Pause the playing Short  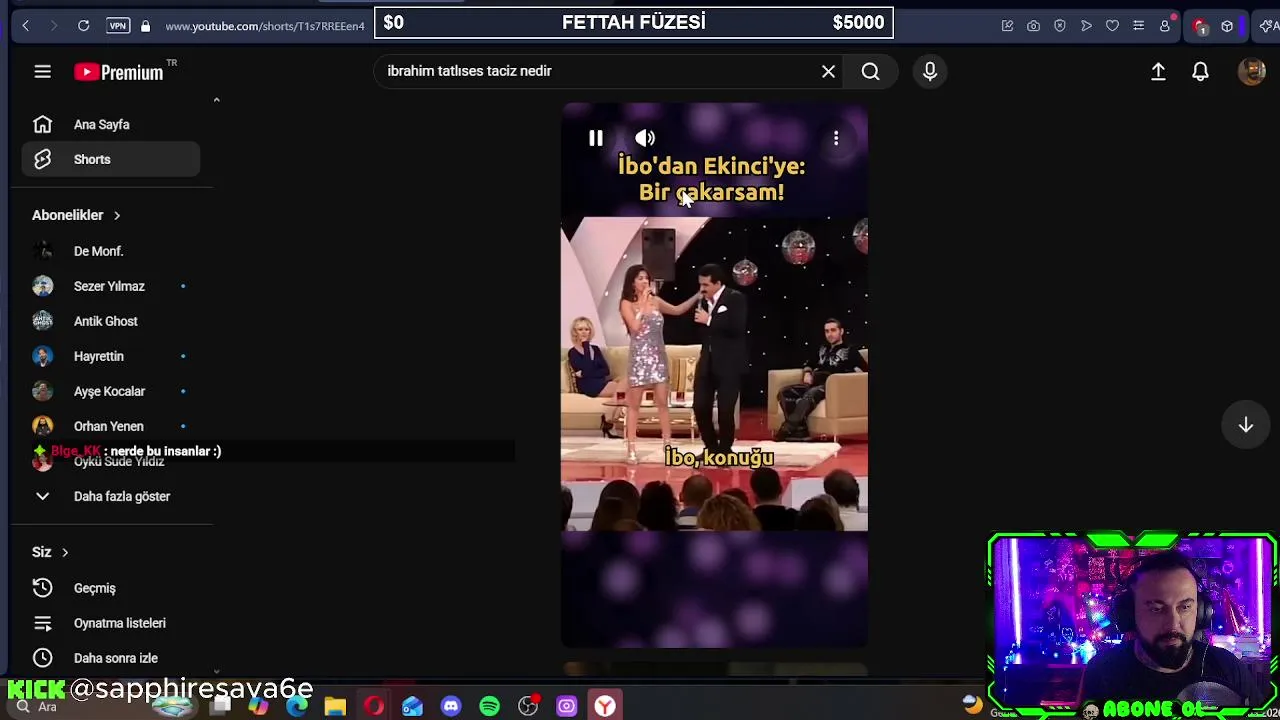(595, 138)
